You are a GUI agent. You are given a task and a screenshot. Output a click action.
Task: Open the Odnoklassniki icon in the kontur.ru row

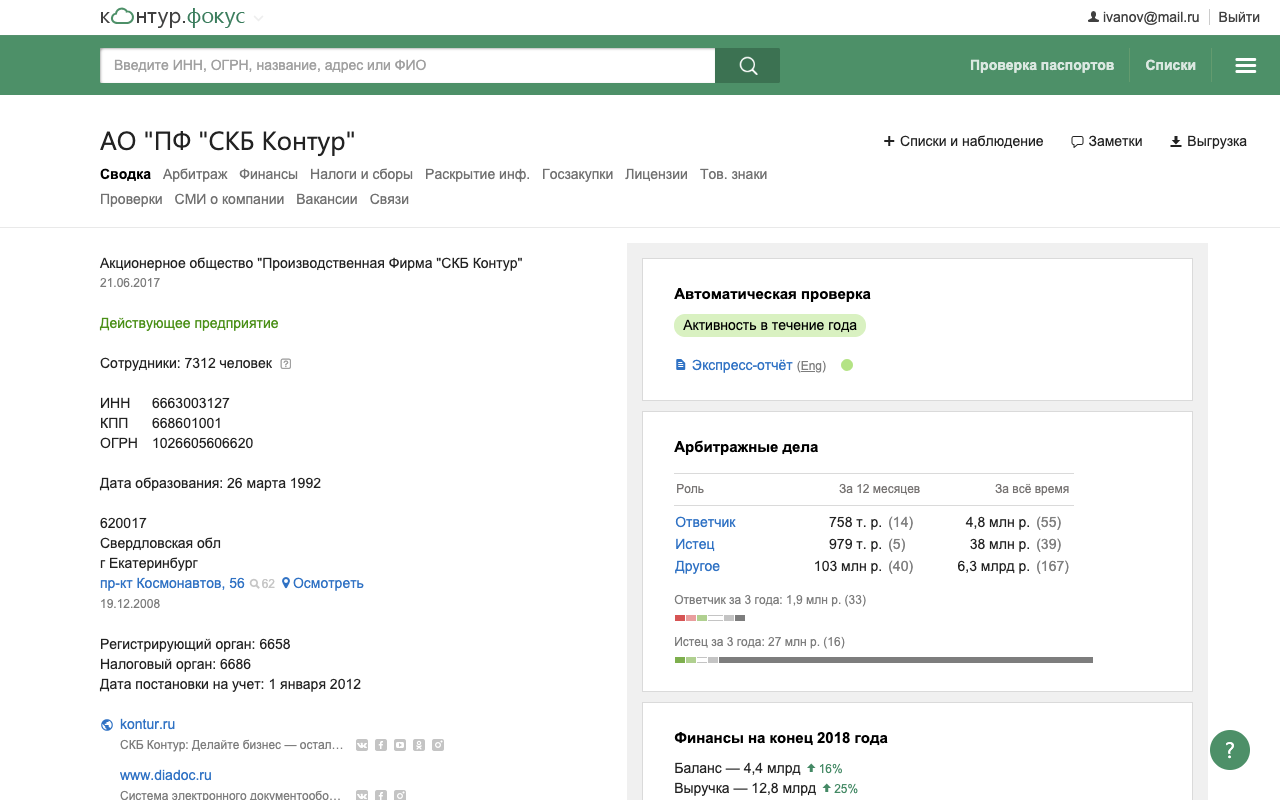419,745
